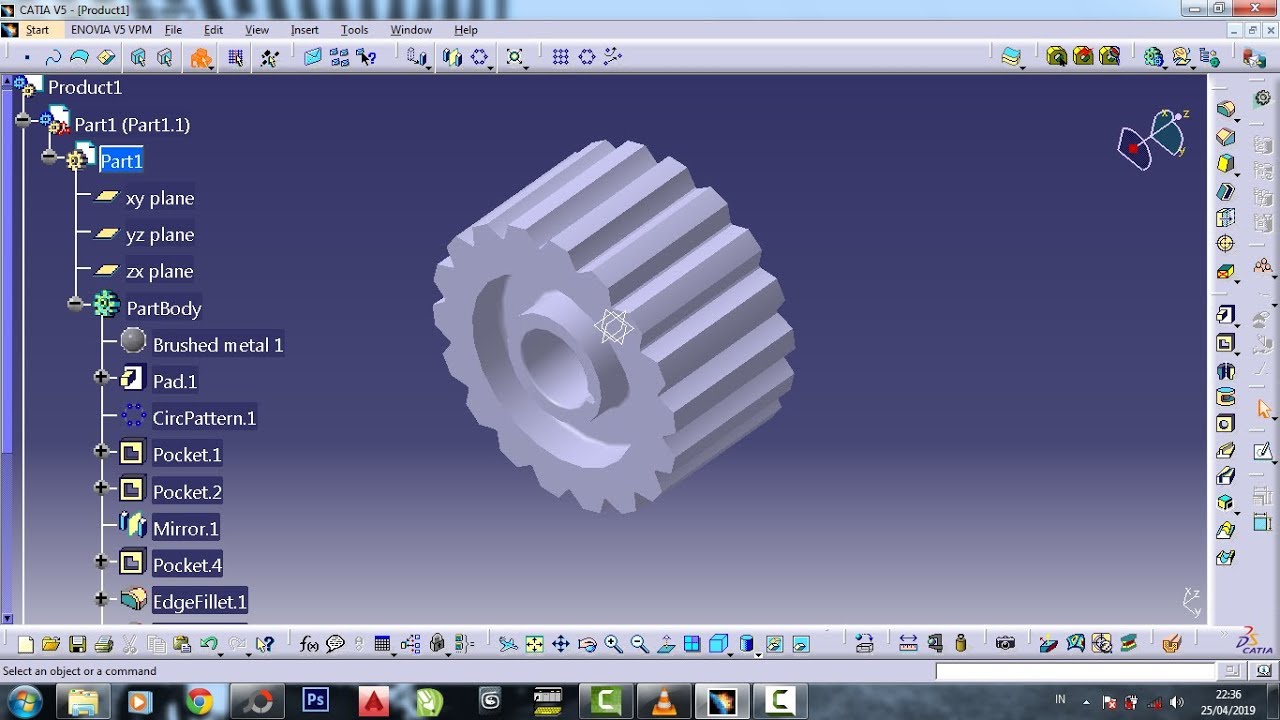Click the Point creation icon in top toolbar
Image resolution: width=1280 pixels, height=720 pixels.
click(27, 58)
